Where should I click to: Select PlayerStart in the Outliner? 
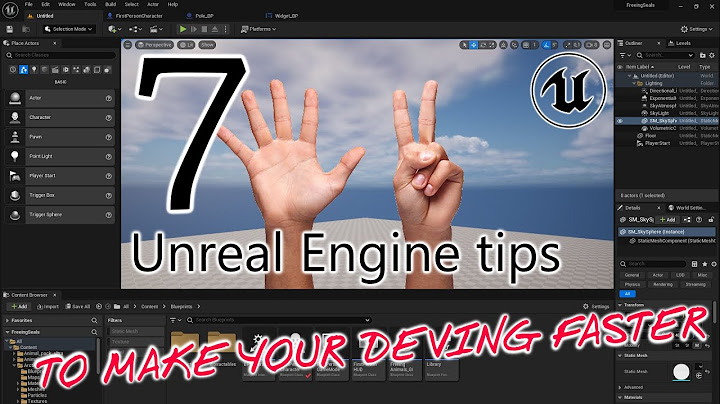point(657,144)
